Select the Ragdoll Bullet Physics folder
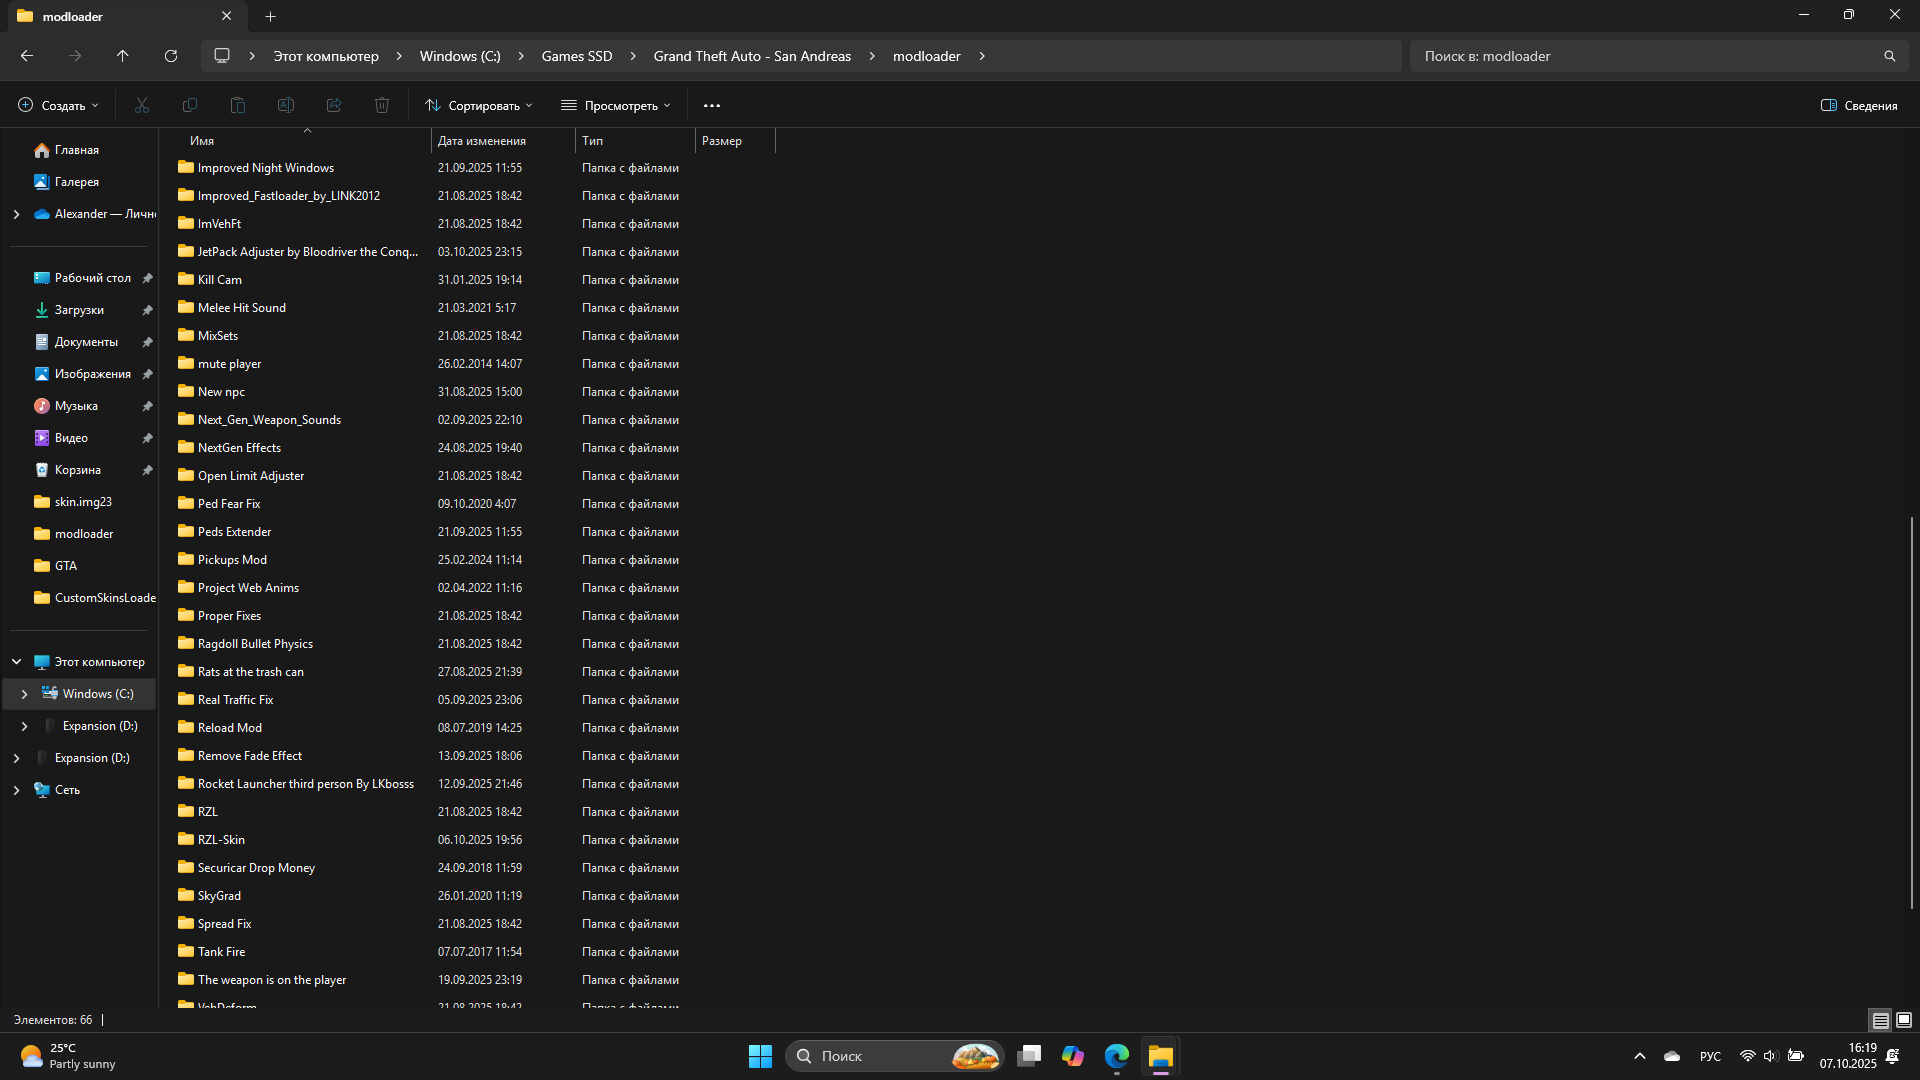 (255, 644)
